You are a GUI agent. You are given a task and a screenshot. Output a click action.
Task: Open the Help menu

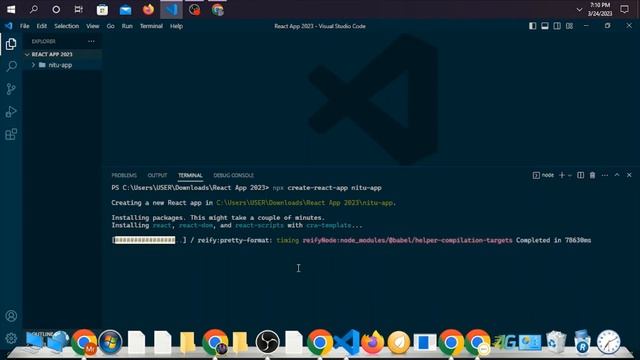tap(176, 26)
